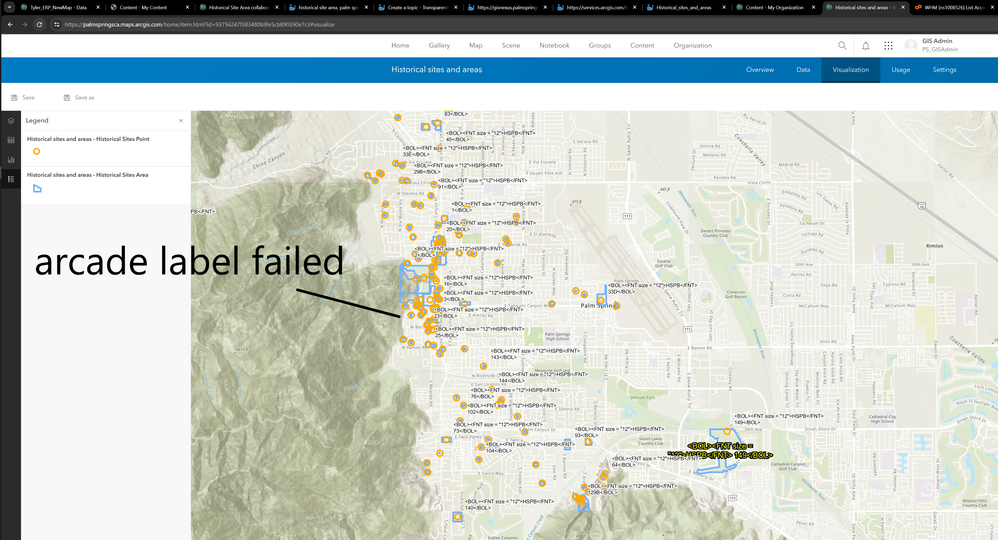The image size is (998, 540).
Task: Click the Historical Sites Point legend title
Action: tap(88, 139)
